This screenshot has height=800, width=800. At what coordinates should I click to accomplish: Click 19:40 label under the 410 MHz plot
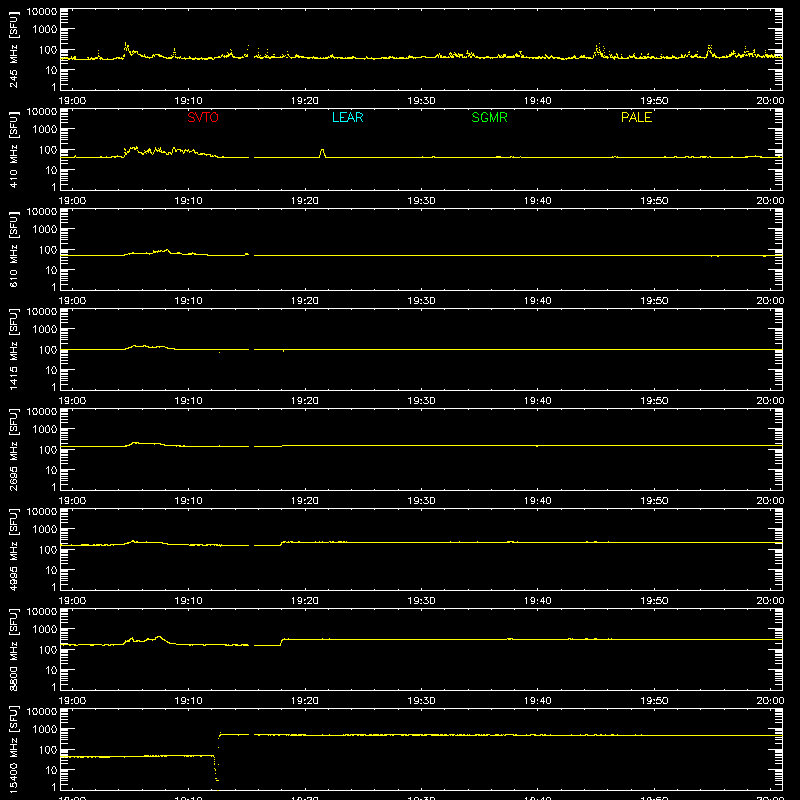[537, 201]
